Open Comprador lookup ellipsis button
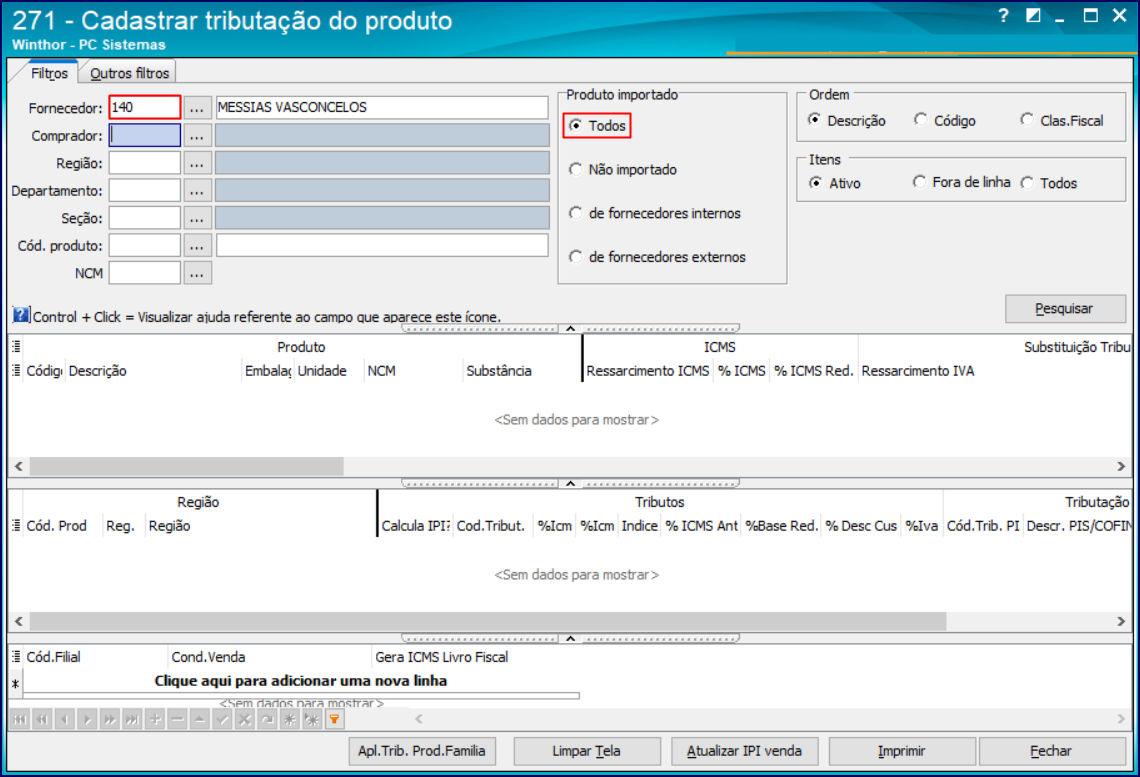Screen dimensions: 1140x777 click(197, 135)
